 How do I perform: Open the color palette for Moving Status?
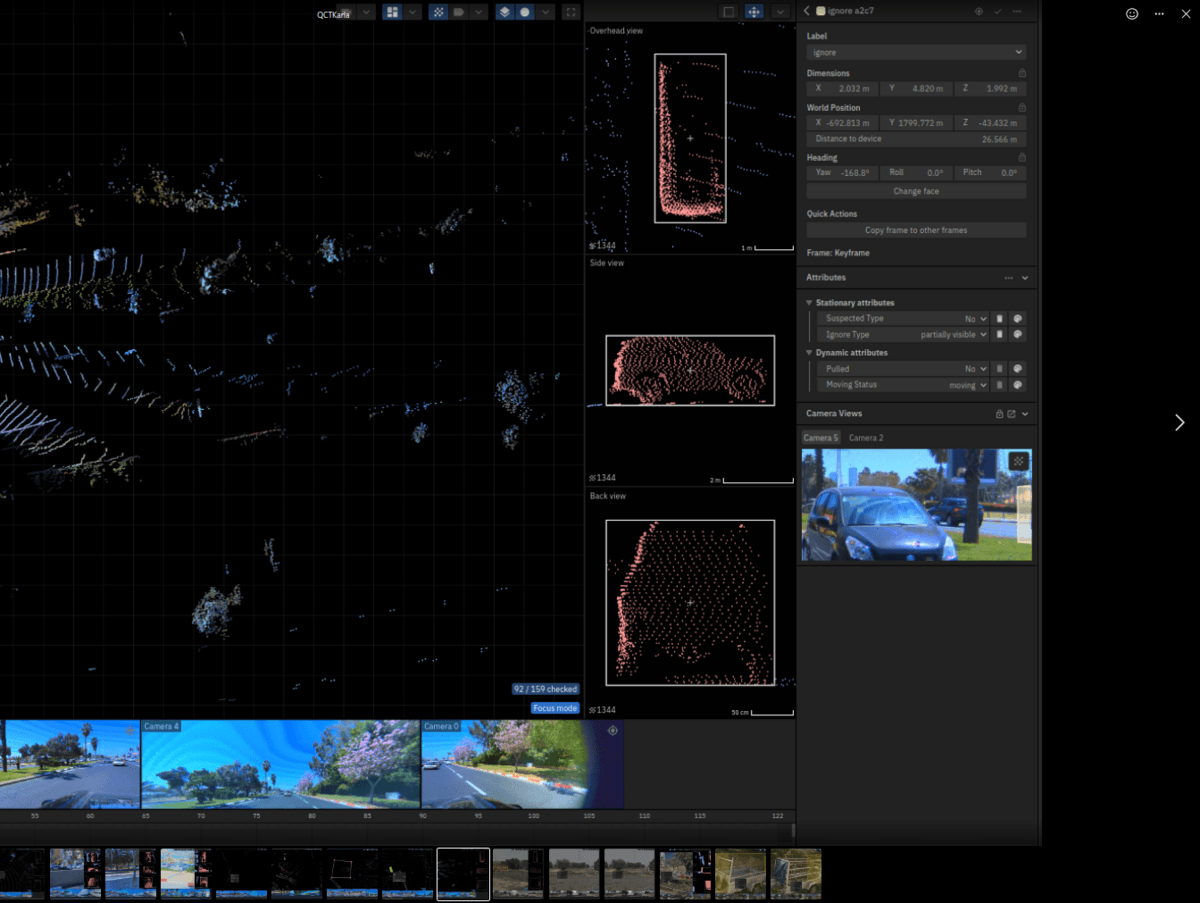click(1017, 385)
